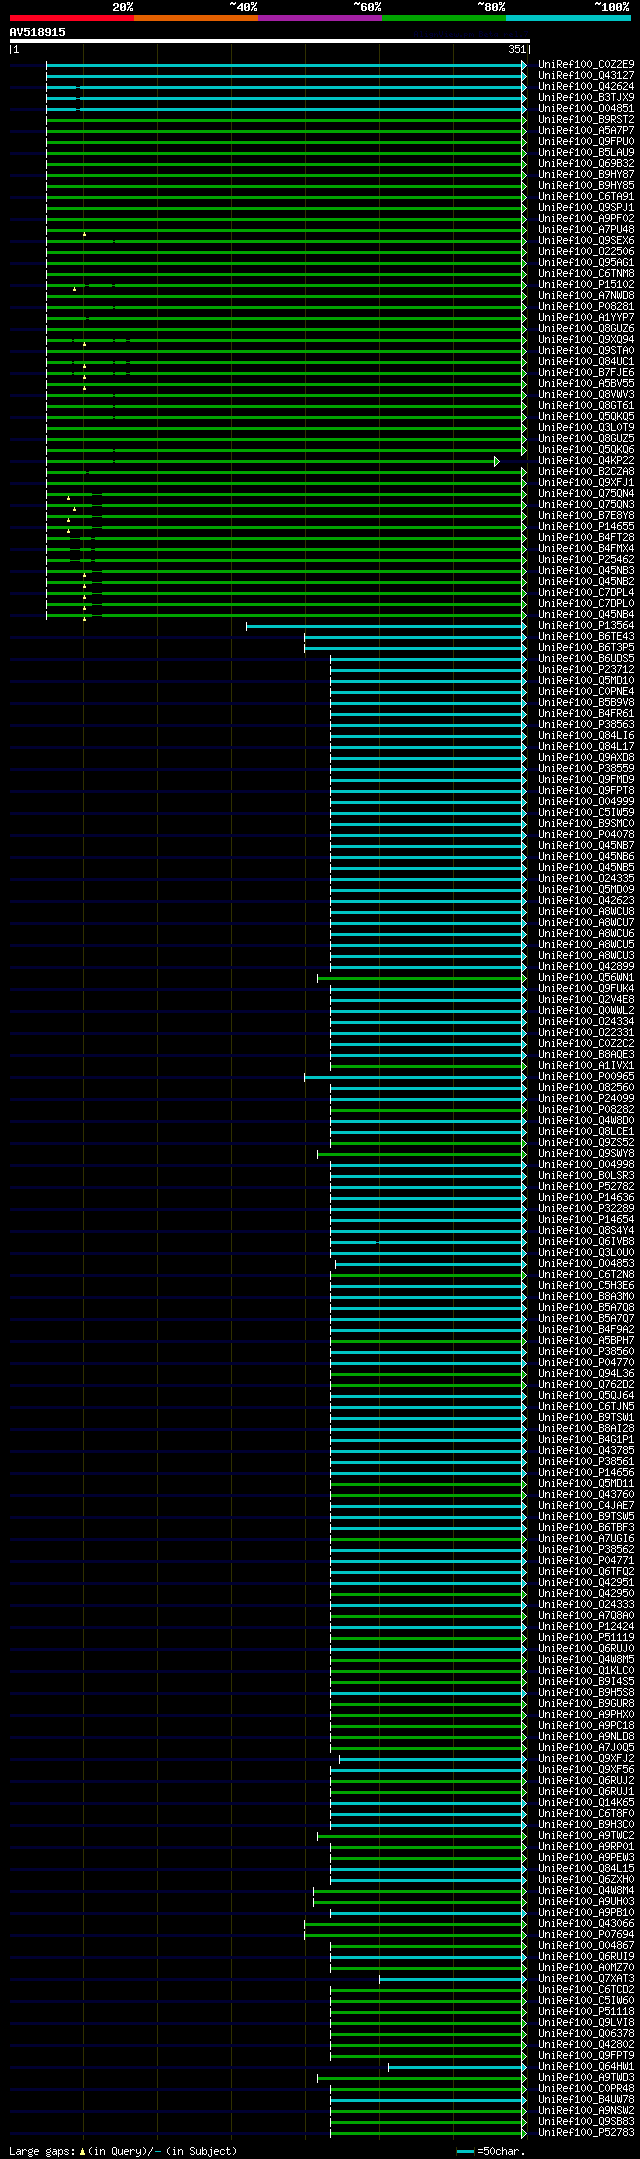This screenshot has height=2159, width=640.
Task: Select the UniRef100_B6TE43 label
Action: (x=586, y=637)
